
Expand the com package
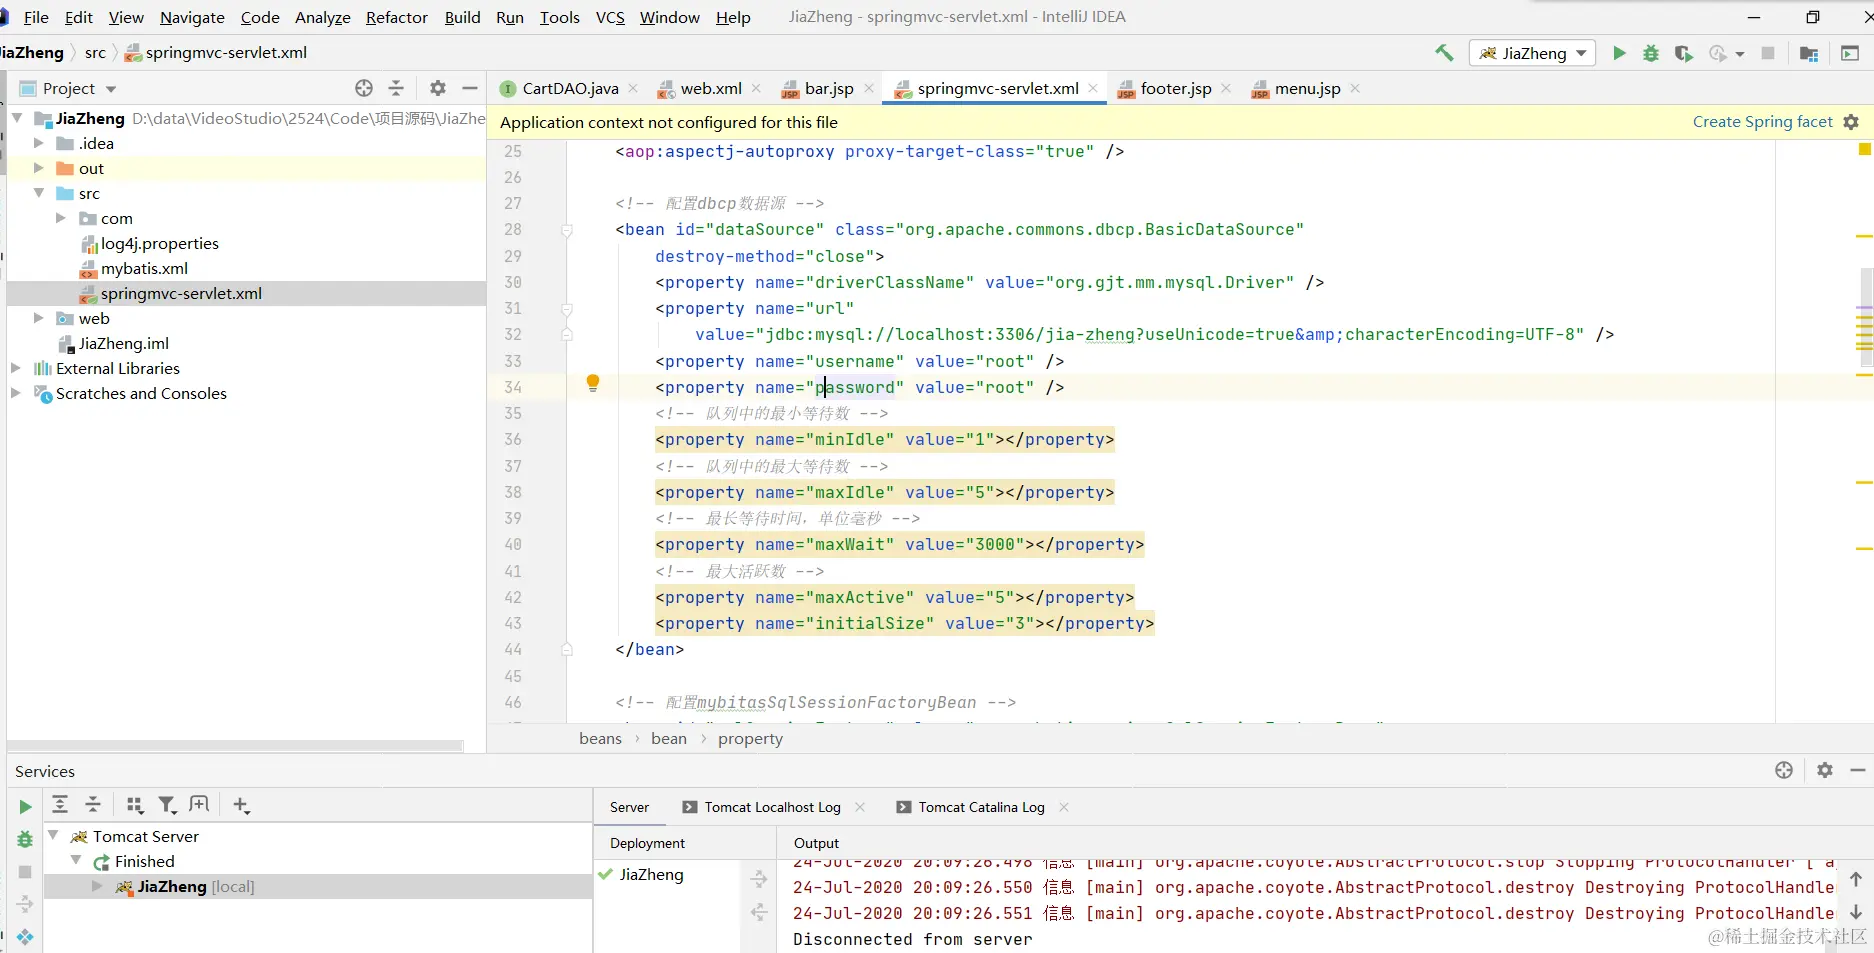(x=61, y=218)
